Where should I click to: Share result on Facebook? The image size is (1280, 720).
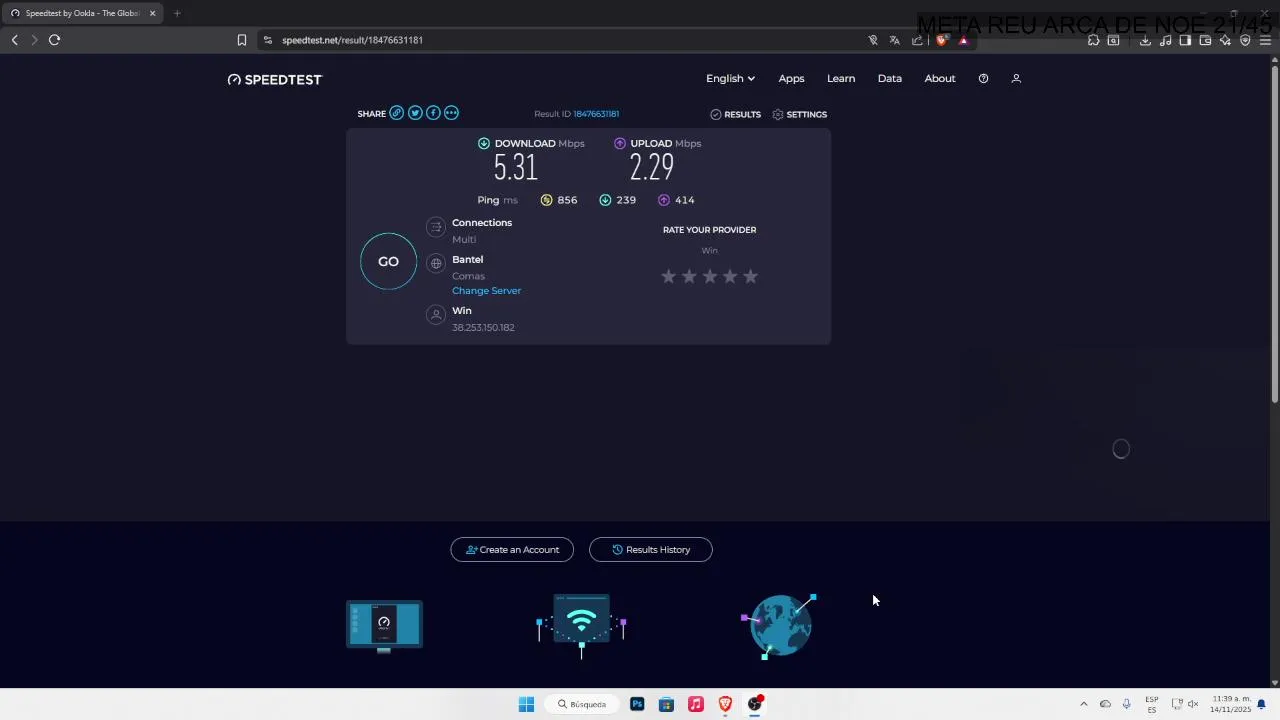(x=433, y=113)
